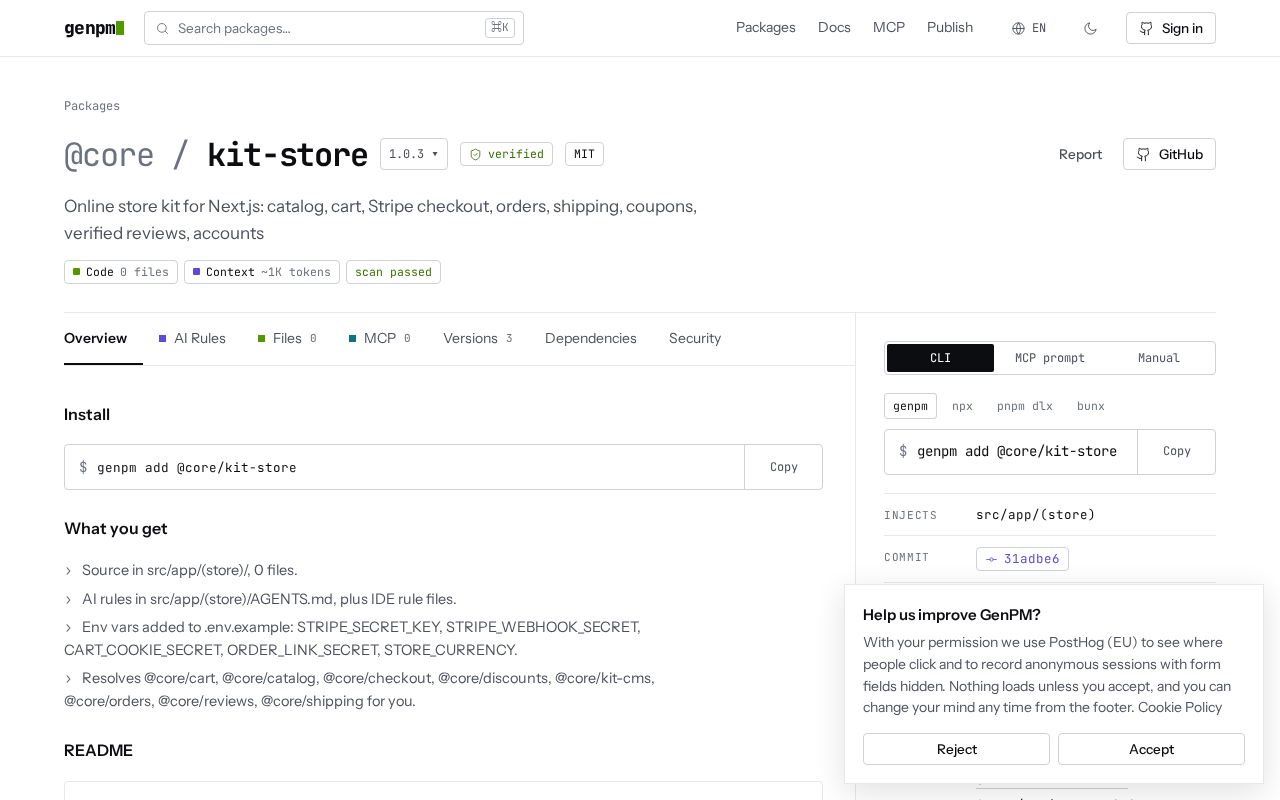Accept analytics in the cookie banner

(x=1151, y=749)
